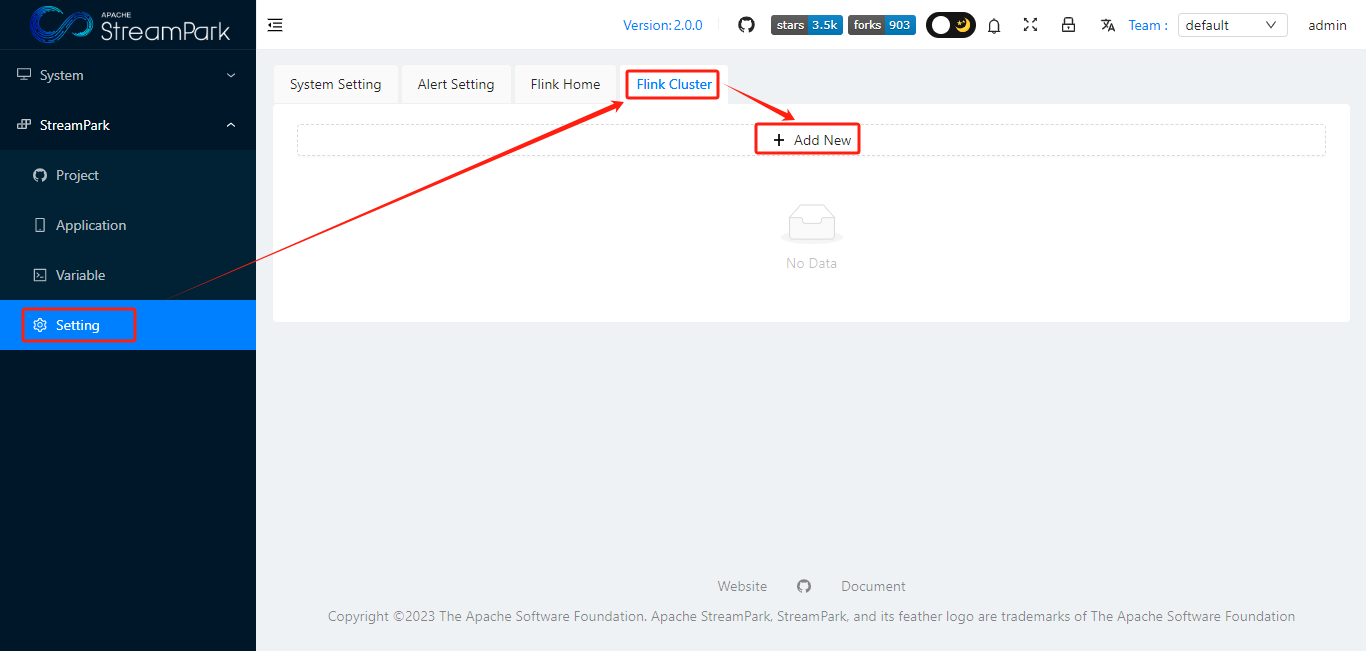Toggle dark mode with the theme switch
Image resolution: width=1366 pixels, height=651 pixels.
950,24
